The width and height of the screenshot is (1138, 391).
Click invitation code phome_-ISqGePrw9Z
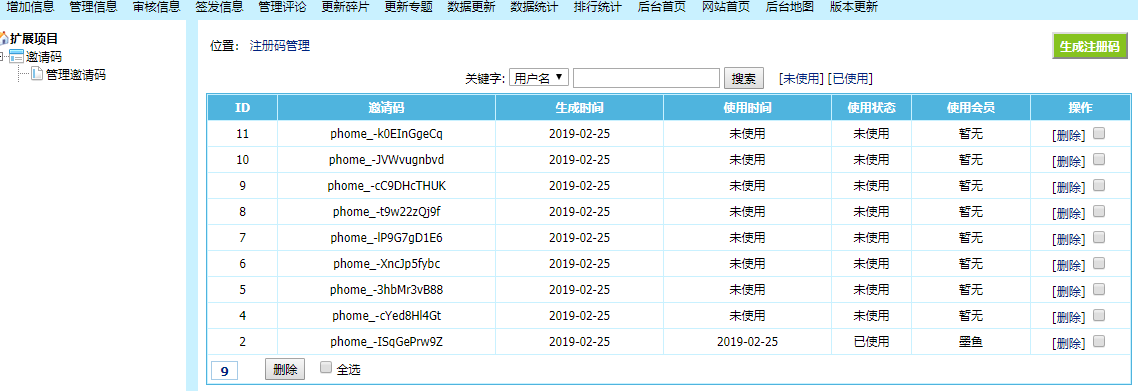pos(387,342)
